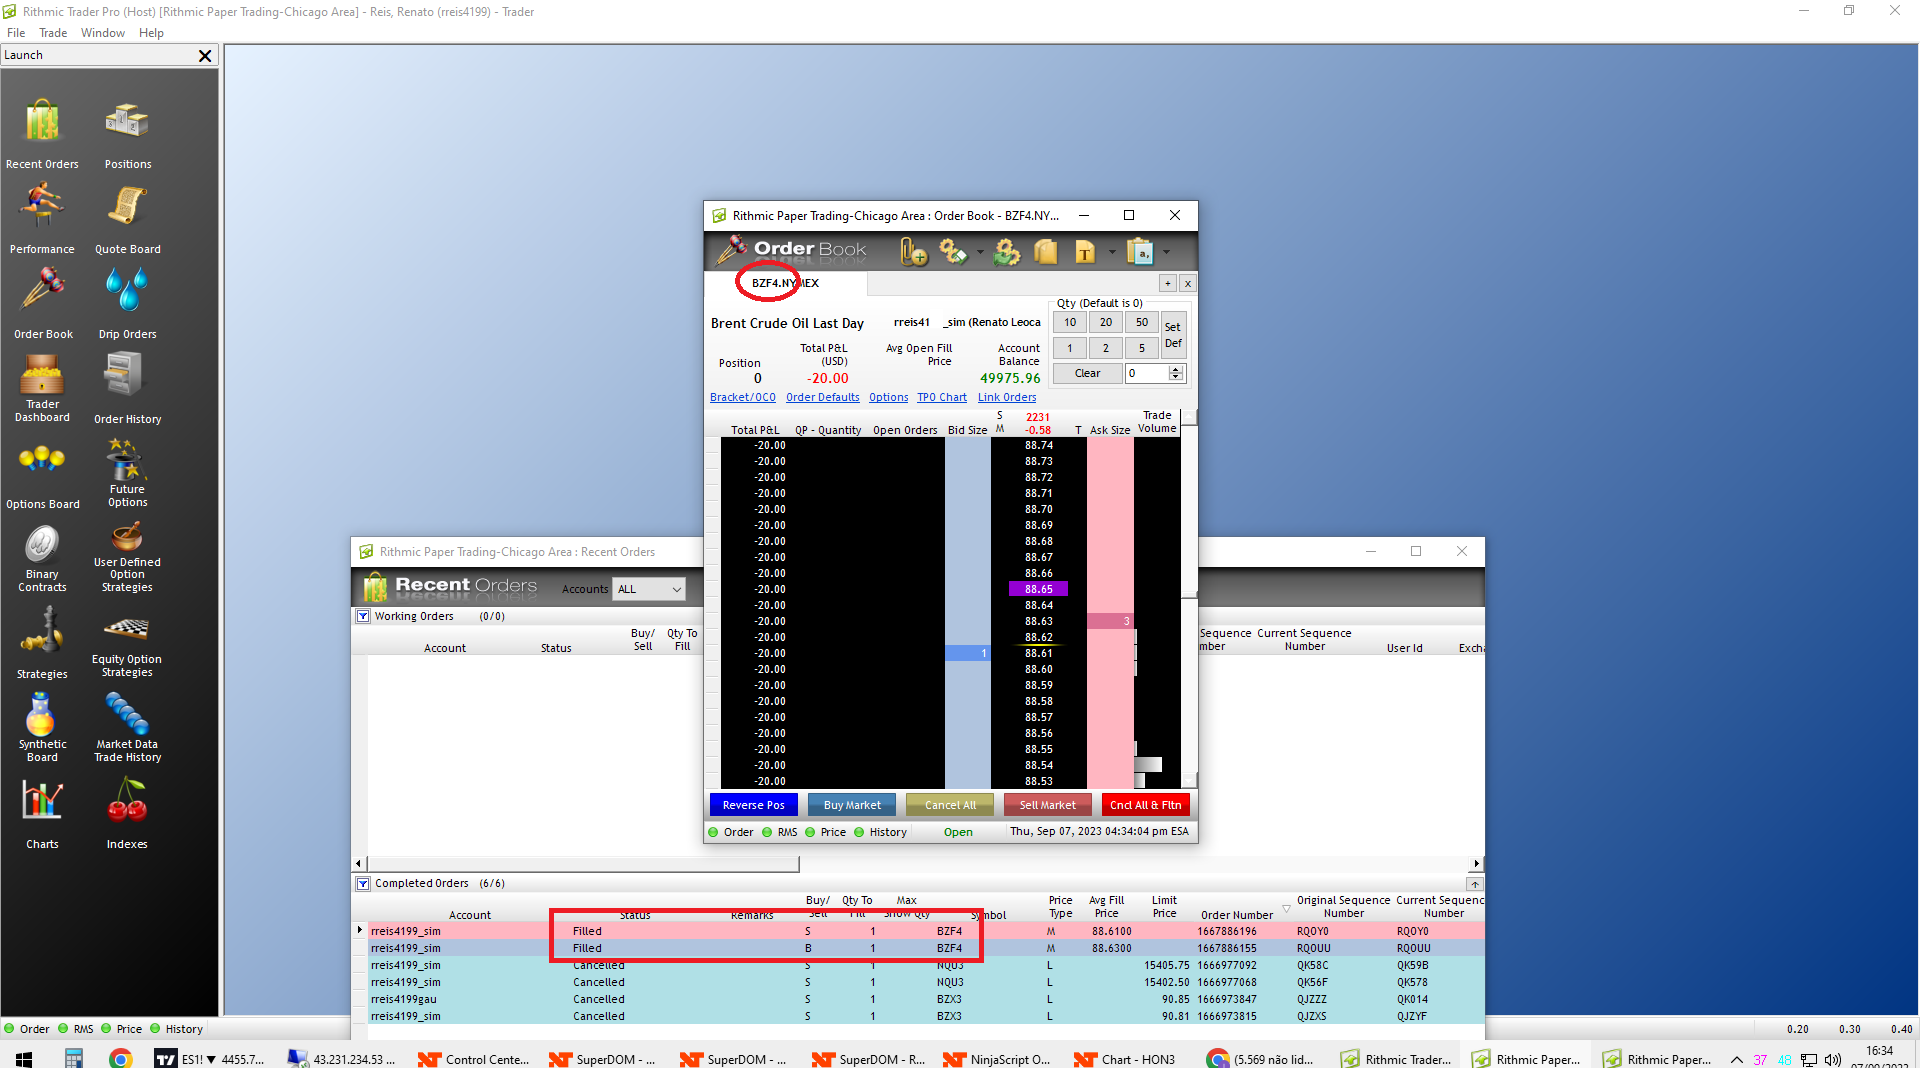This screenshot has width=1920, height=1068.
Task: Toggle the Completed Orders filter checkbox
Action: tap(363, 884)
